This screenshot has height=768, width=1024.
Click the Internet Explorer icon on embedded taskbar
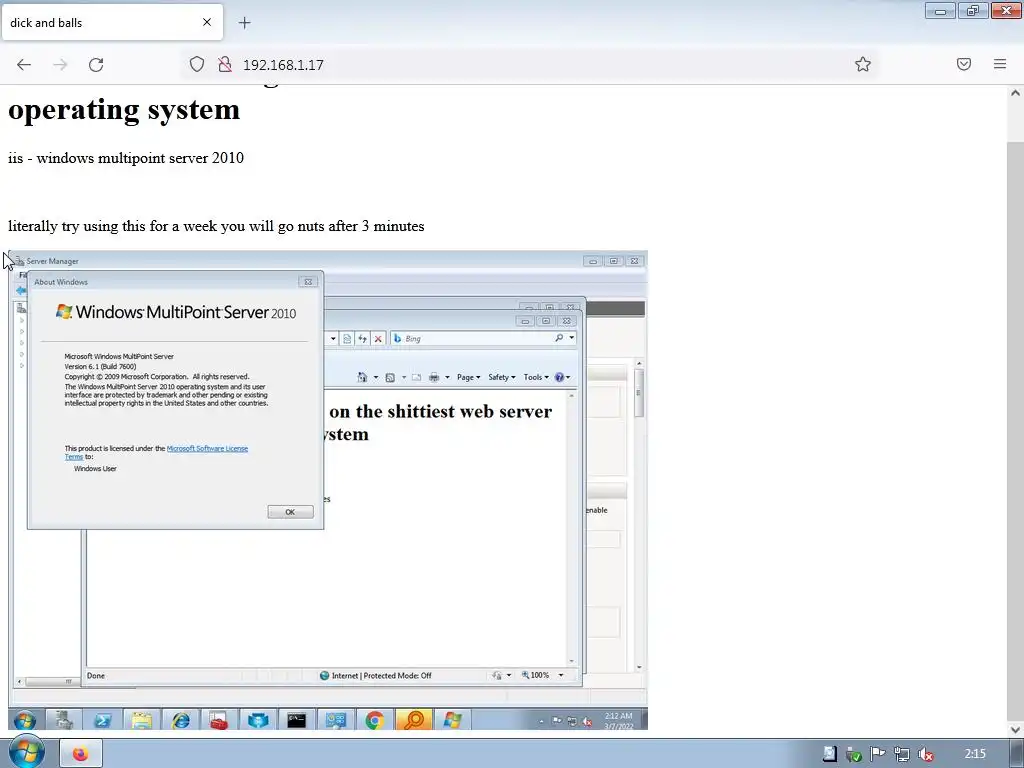point(181,720)
